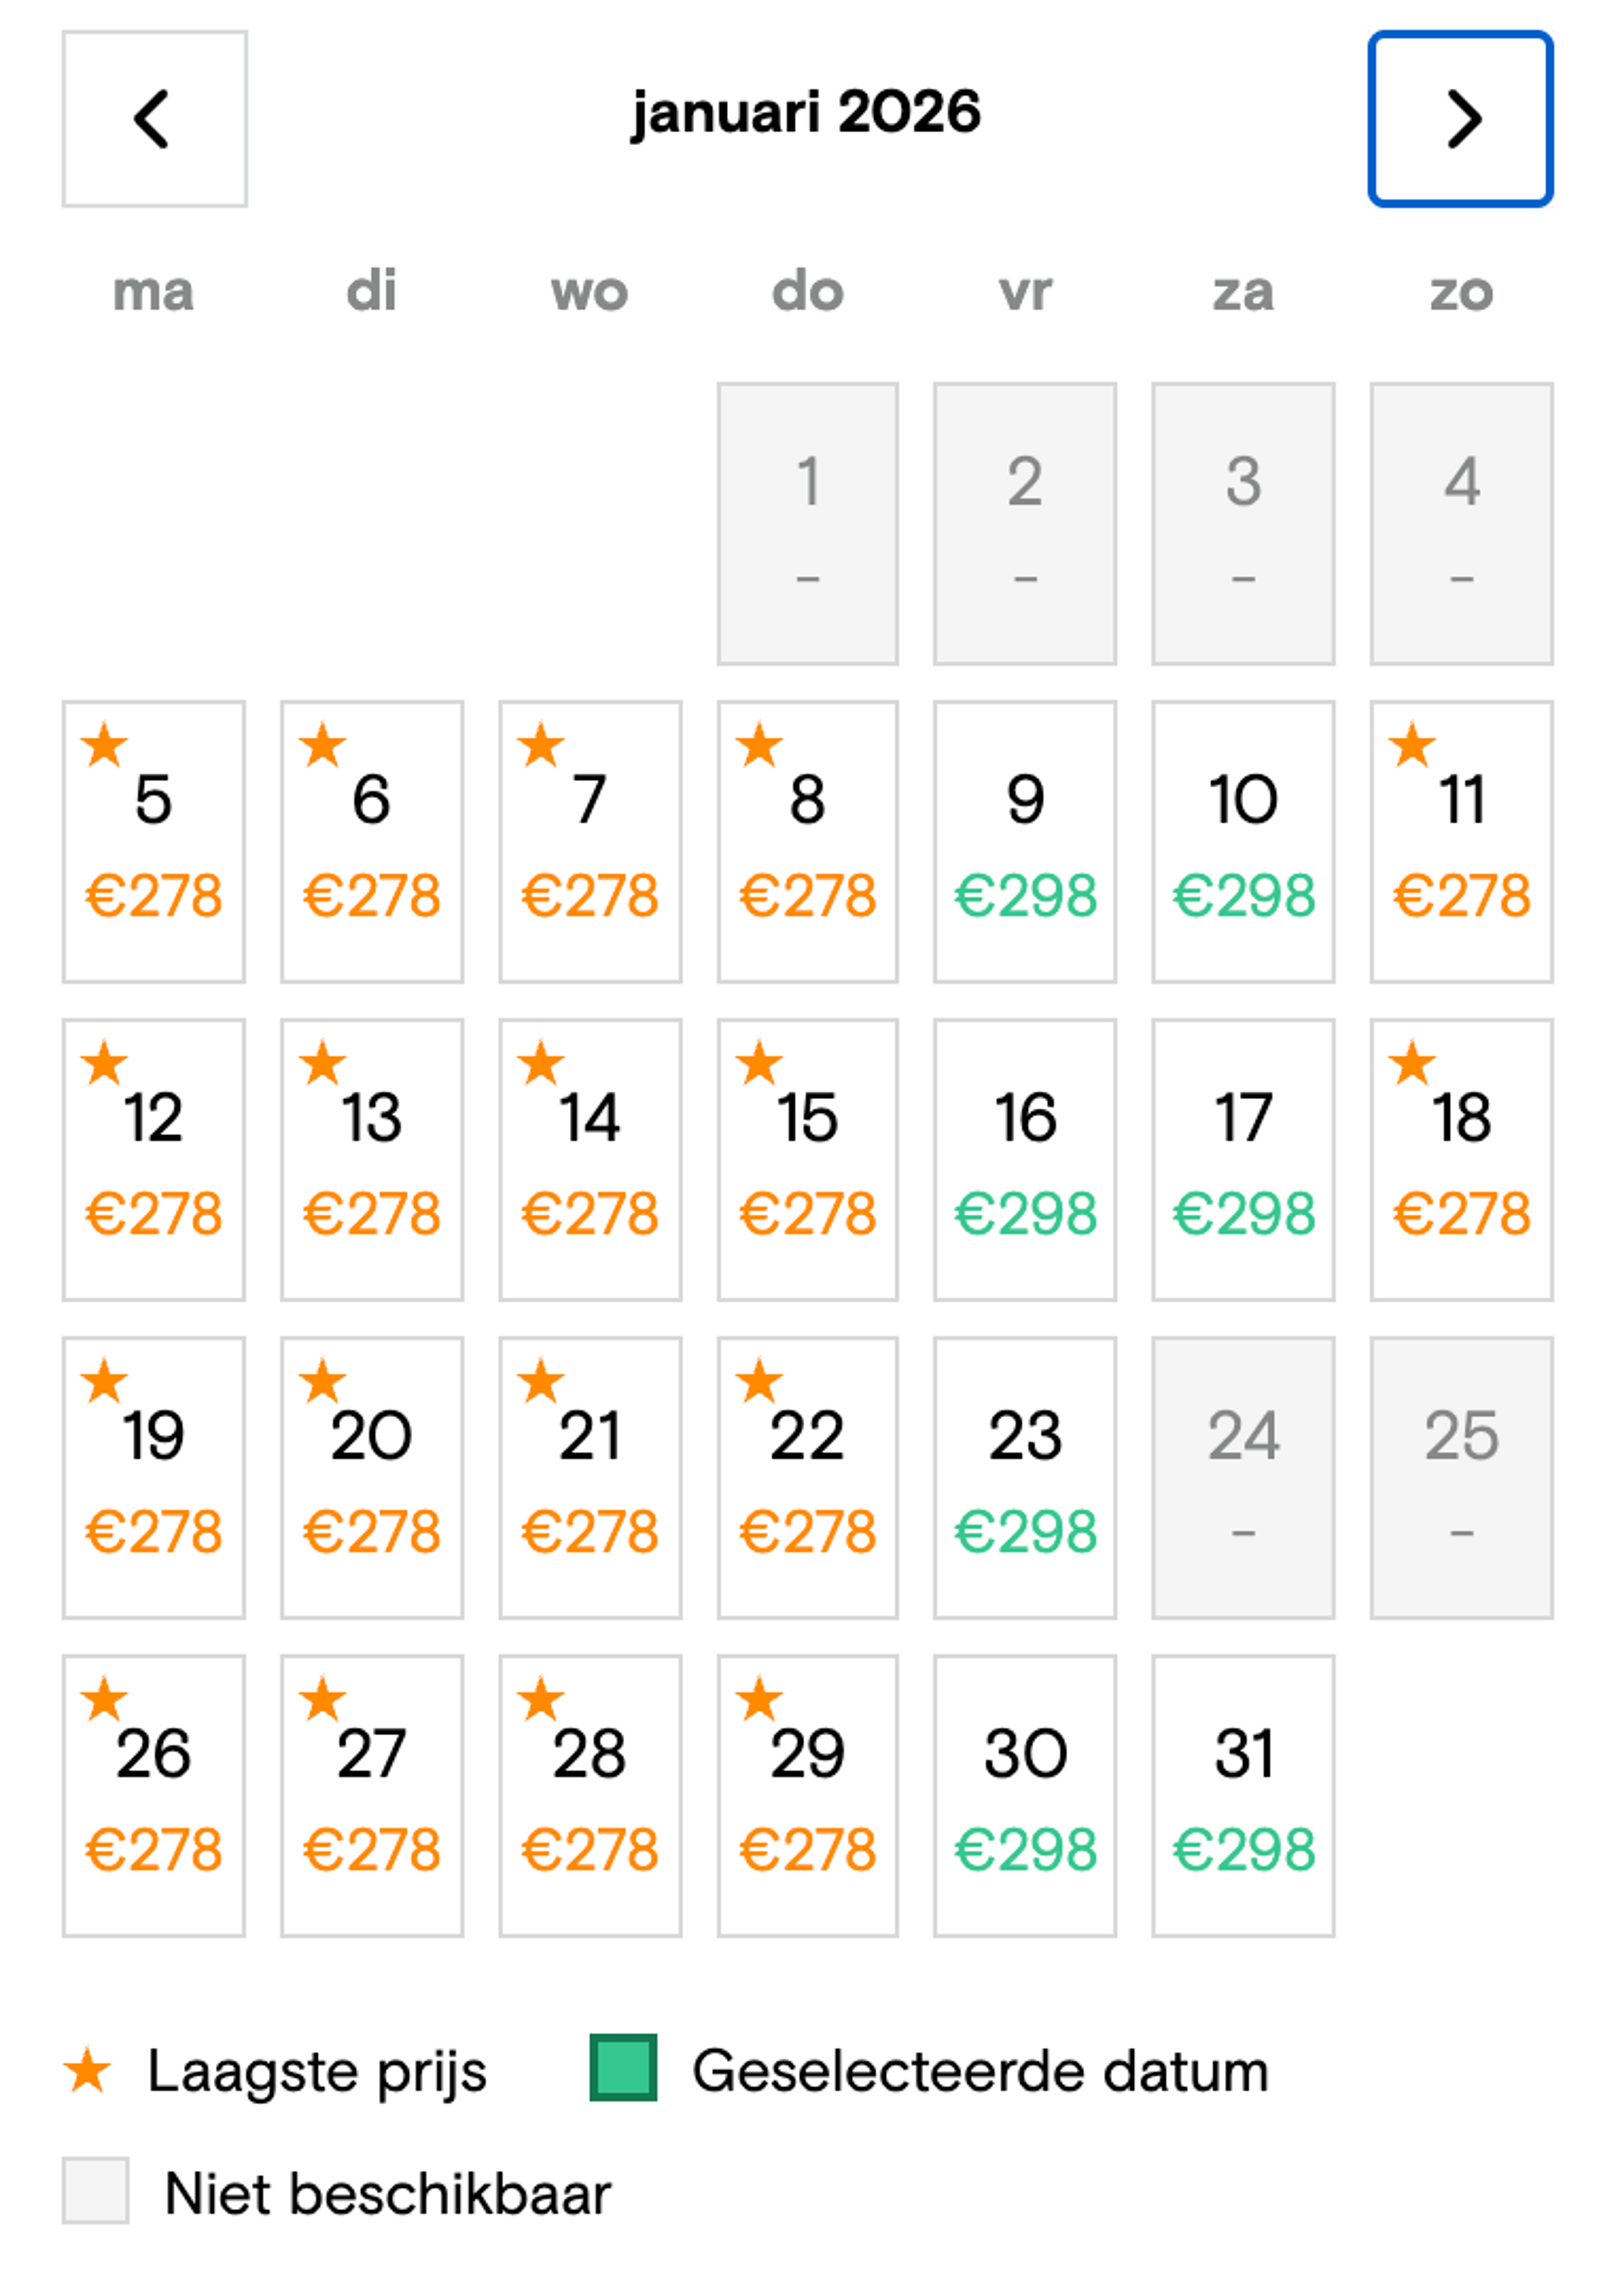Advance to the next month
The width and height of the screenshot is (1624, 2273).
tap(1461, 118)
